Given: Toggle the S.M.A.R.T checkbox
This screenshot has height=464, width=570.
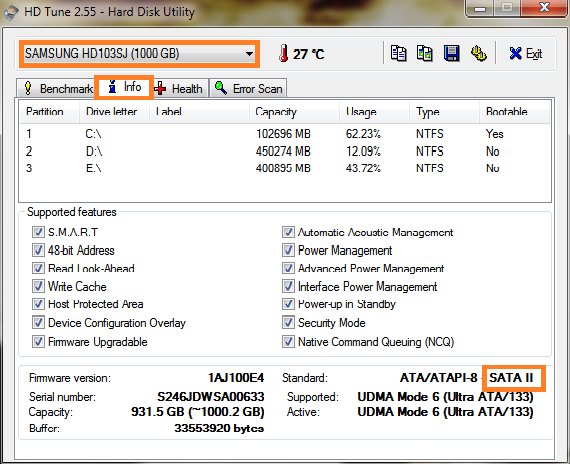Looking at the screenshot, I should (x=38, y=232).
